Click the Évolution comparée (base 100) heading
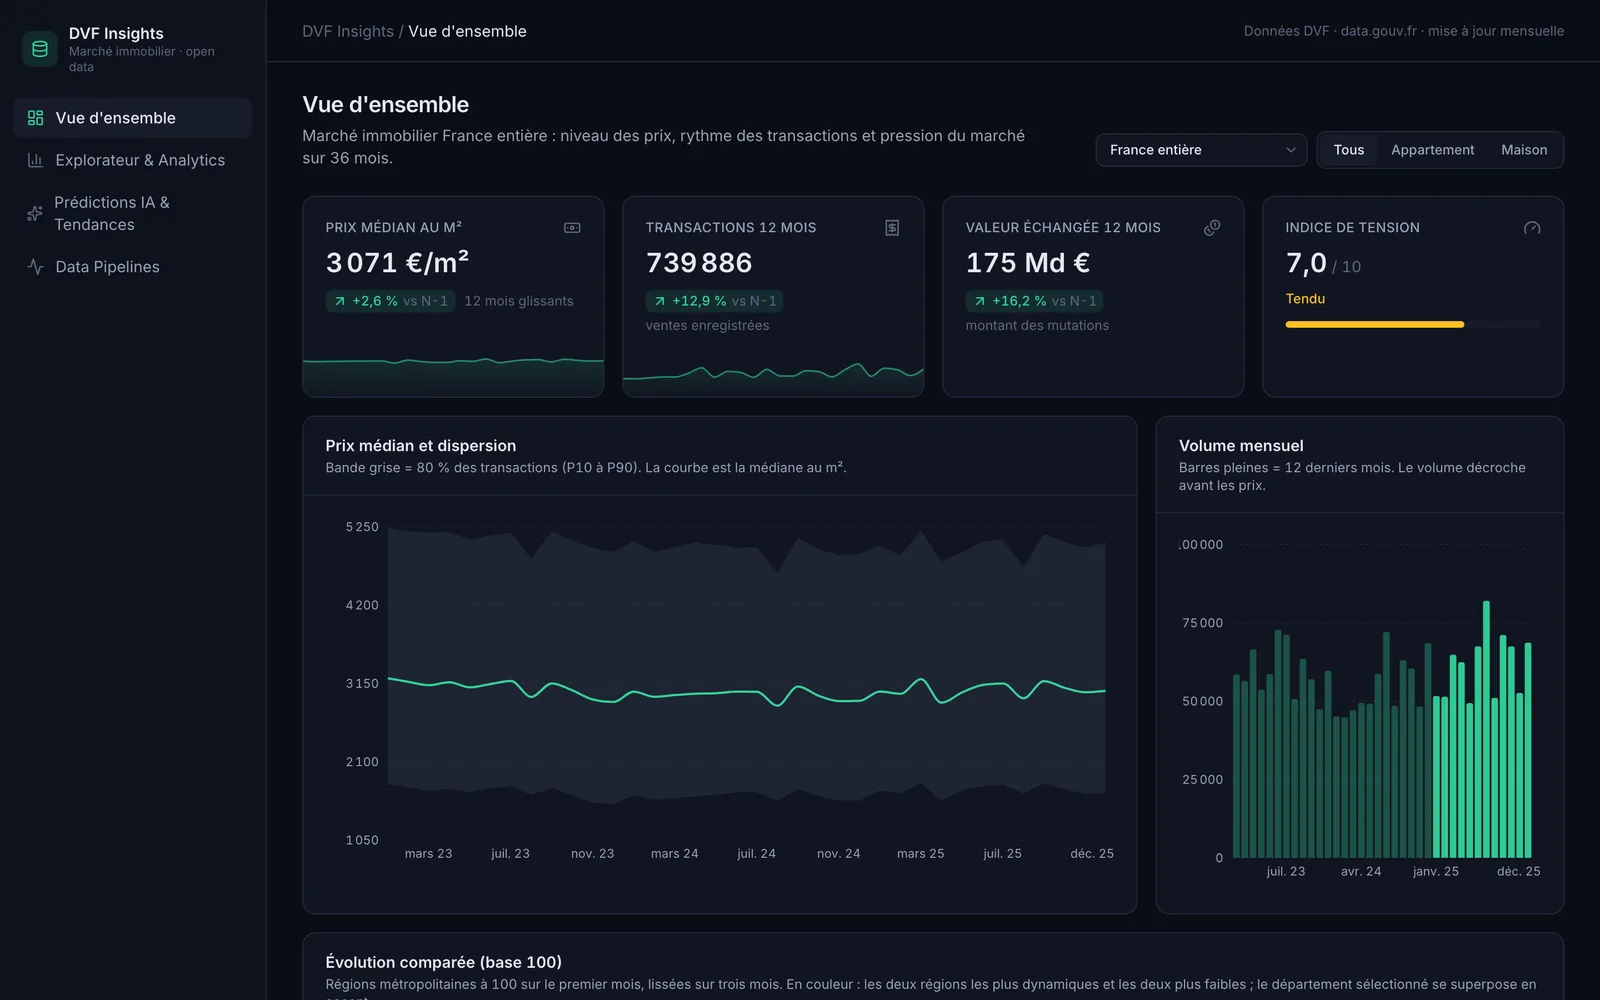This screenshot has height=1000, width=1600. pos(443,962)
